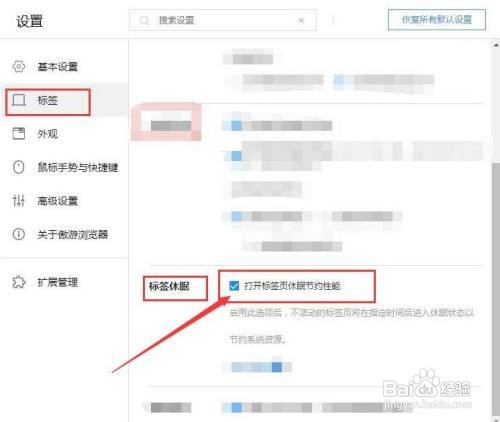Click the info icon for 关于傲游浏览器

(19, 234)
